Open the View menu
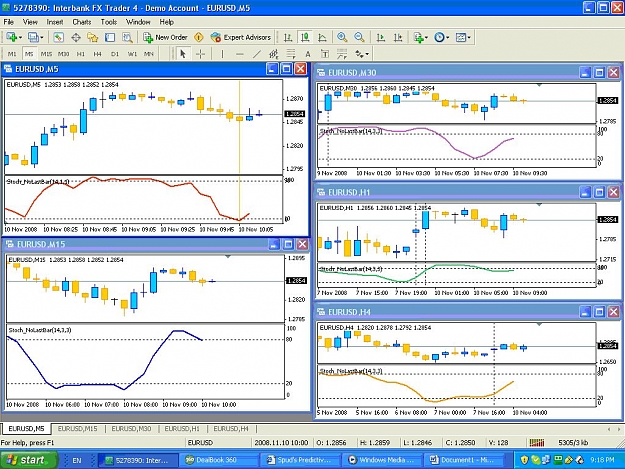 click(x=30, y=22)
